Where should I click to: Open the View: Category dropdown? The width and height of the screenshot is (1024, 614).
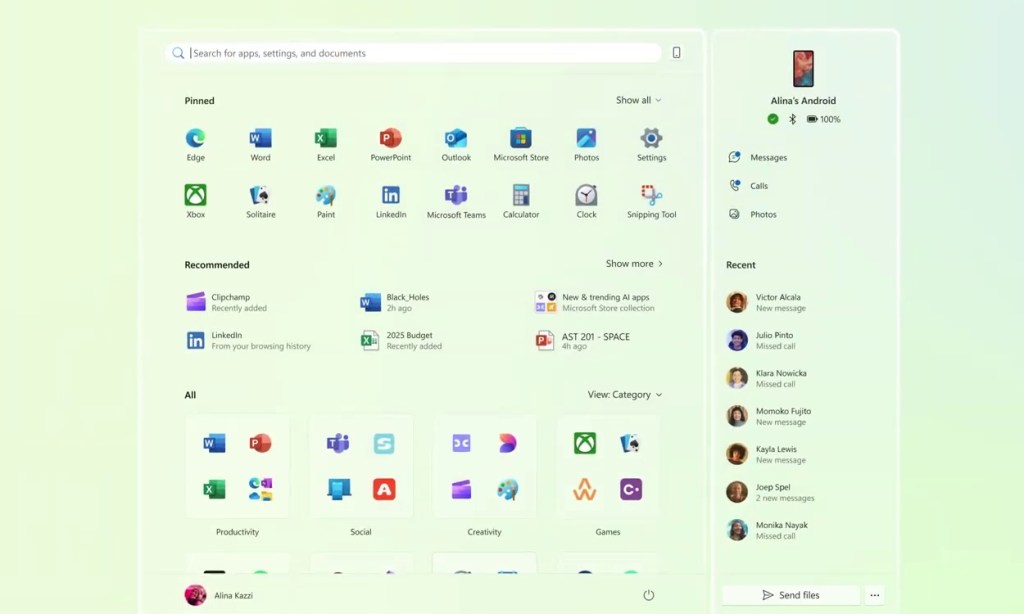click(624, 395)
